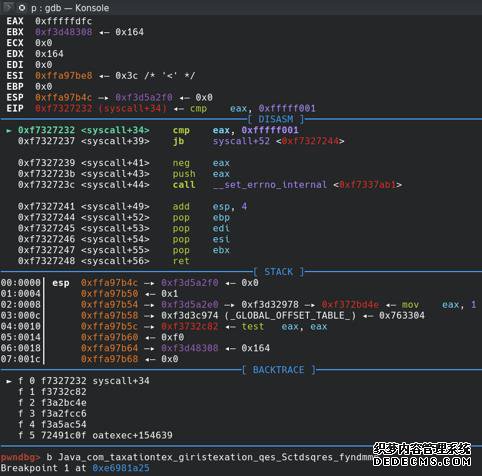The height and width of the screenshot is (476, 482).
Task: Select the neg eax line at syscall+41
Action: click(x=124, y=163)
